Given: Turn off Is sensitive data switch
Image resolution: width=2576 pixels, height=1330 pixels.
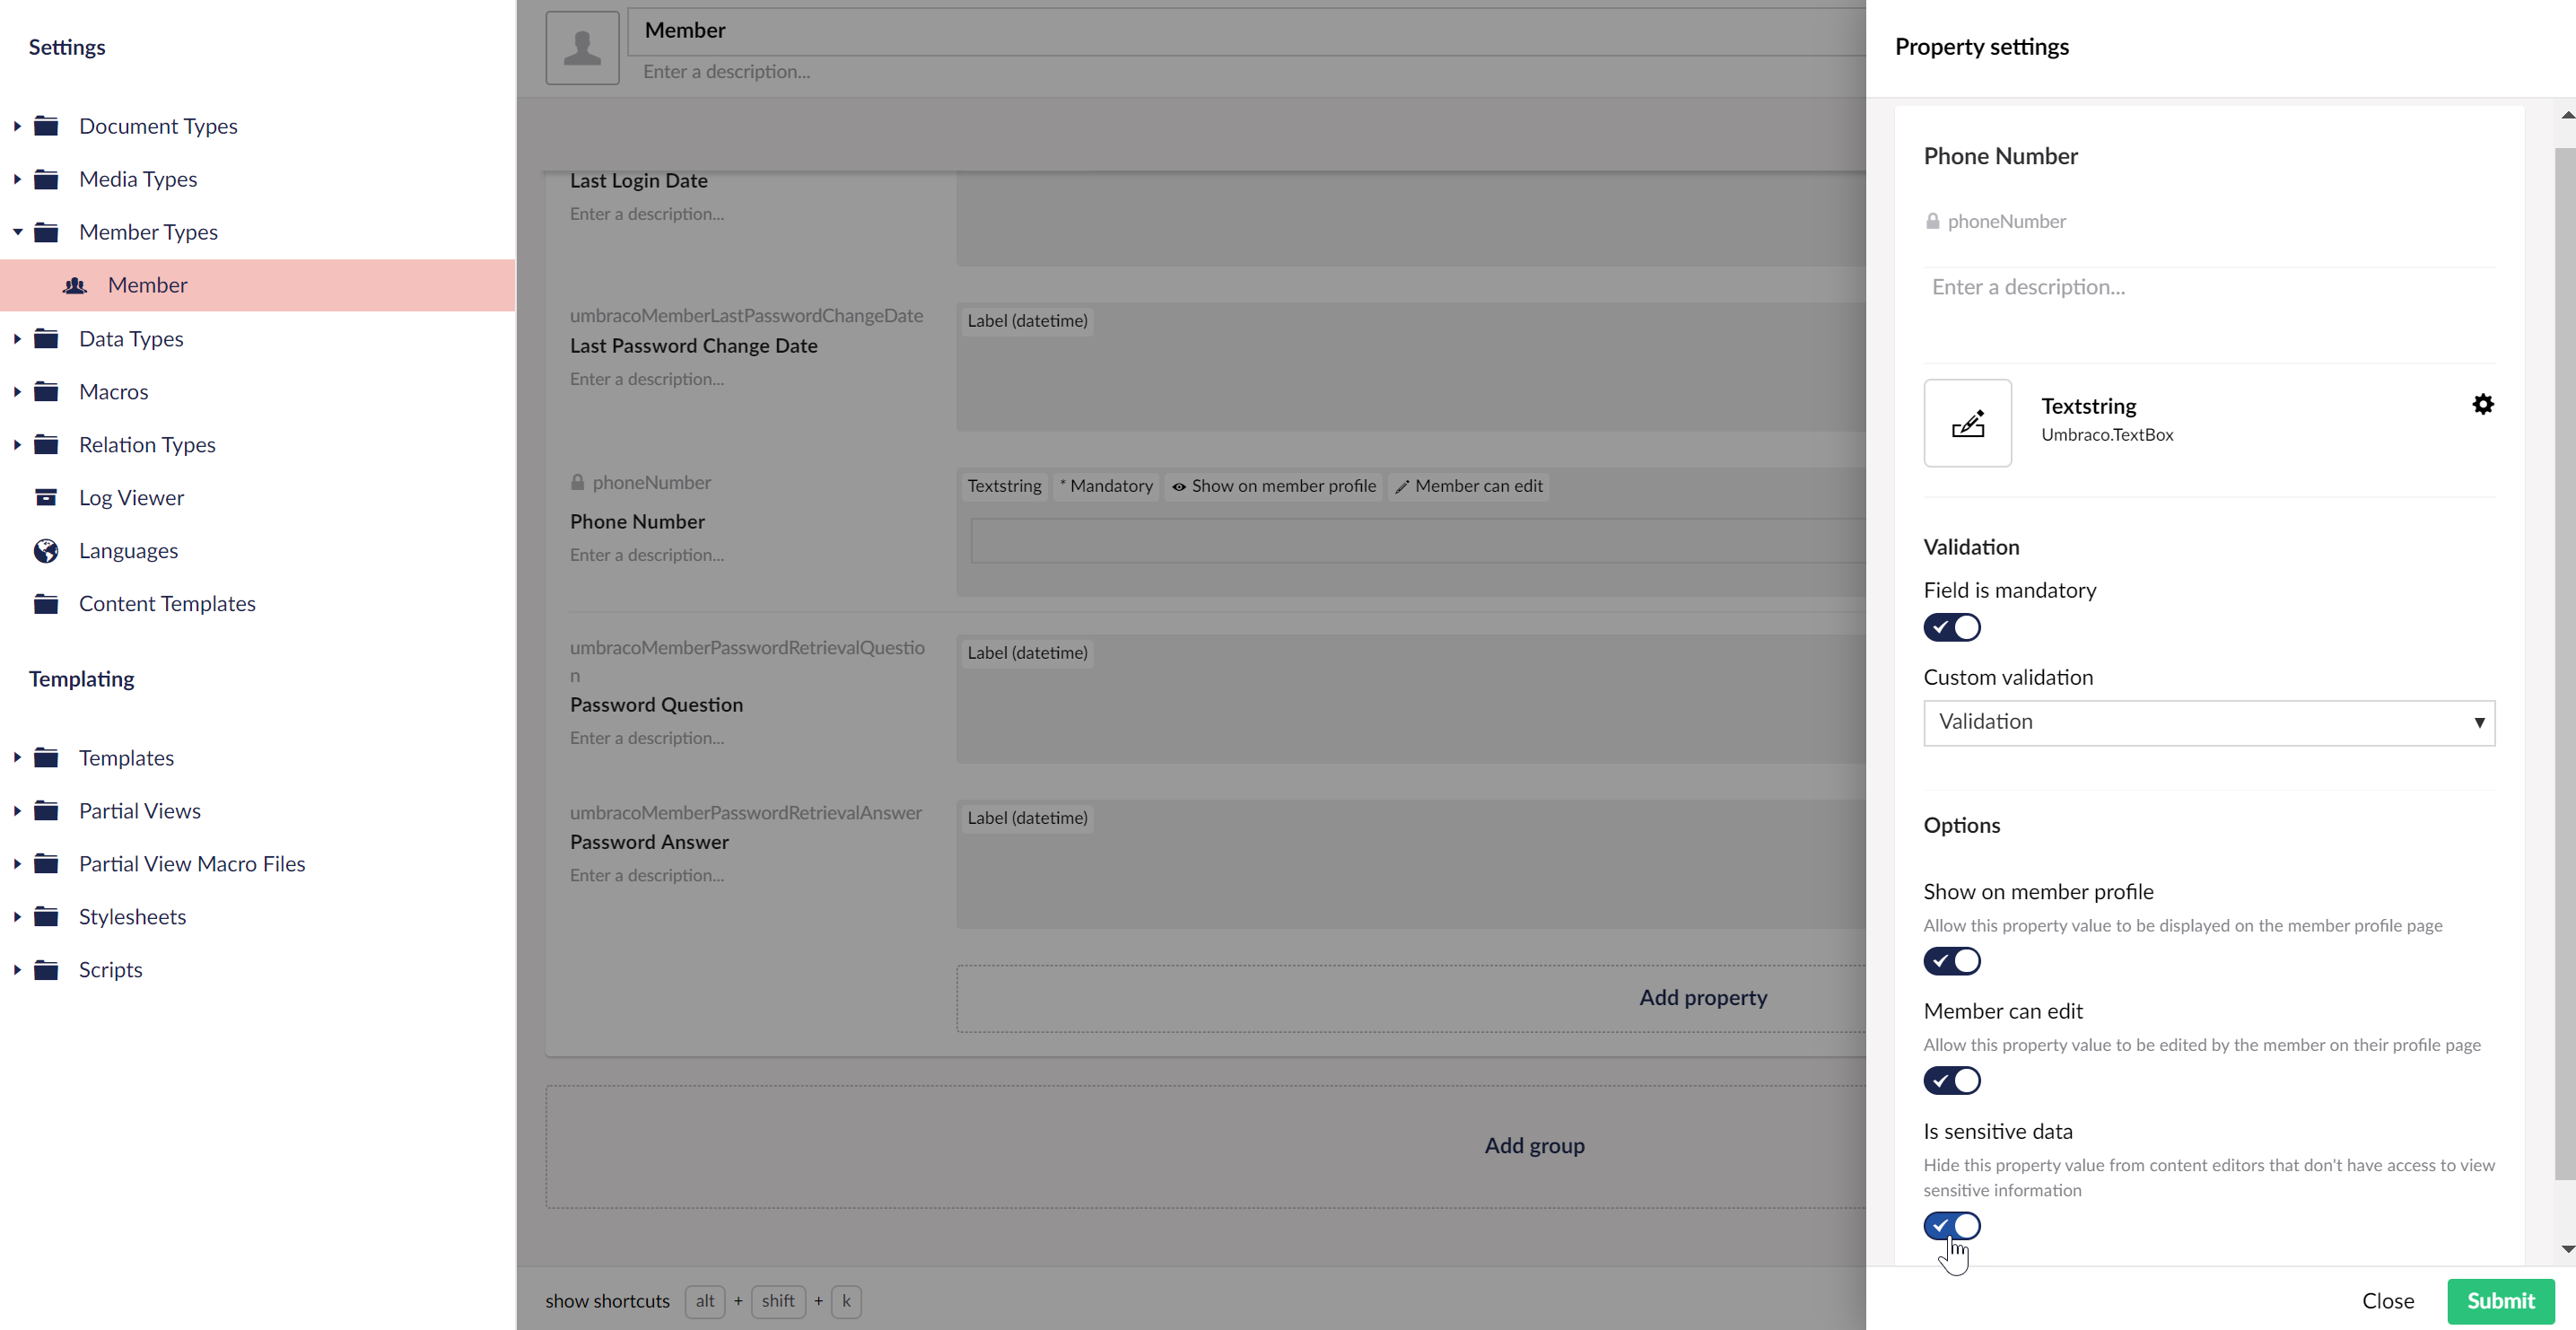Looking at the screenshot, I should [x=1951, y=1225].
